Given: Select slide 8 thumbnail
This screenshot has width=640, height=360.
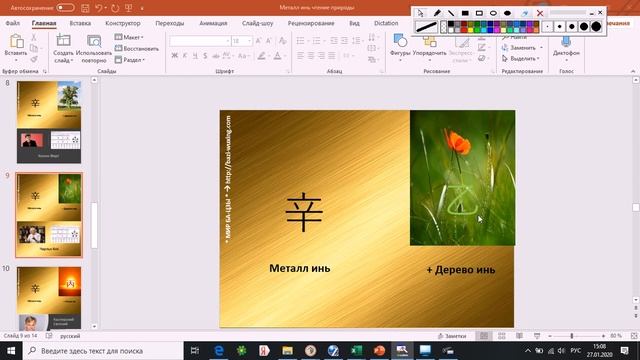Looking at the screenshot, I should tap(49, 122).
